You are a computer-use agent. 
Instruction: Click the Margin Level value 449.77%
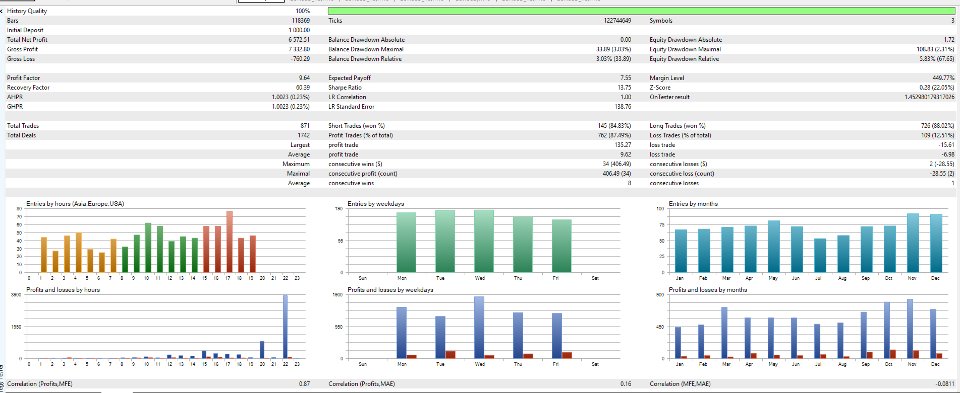943,78
